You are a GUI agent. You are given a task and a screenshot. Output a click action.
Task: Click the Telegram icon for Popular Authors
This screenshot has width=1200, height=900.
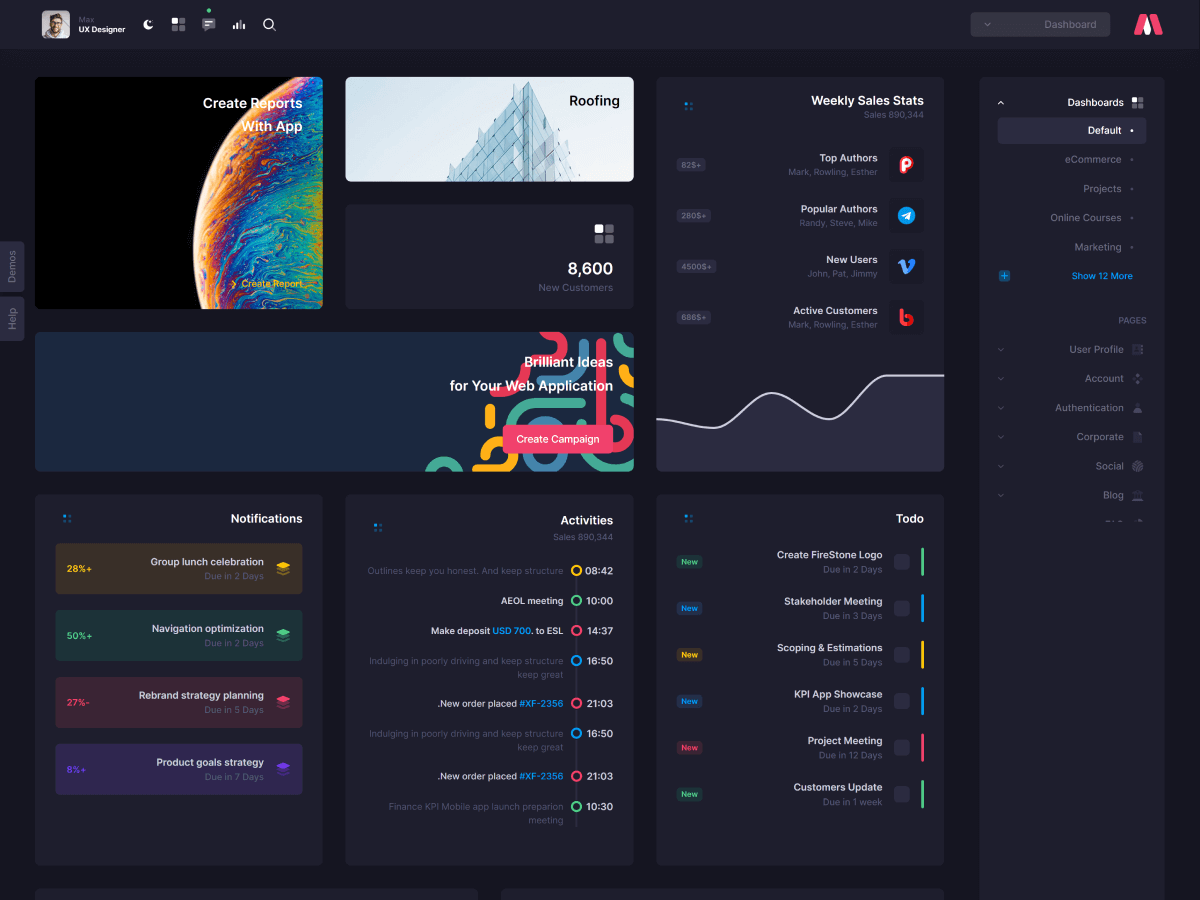pos(906,215)
